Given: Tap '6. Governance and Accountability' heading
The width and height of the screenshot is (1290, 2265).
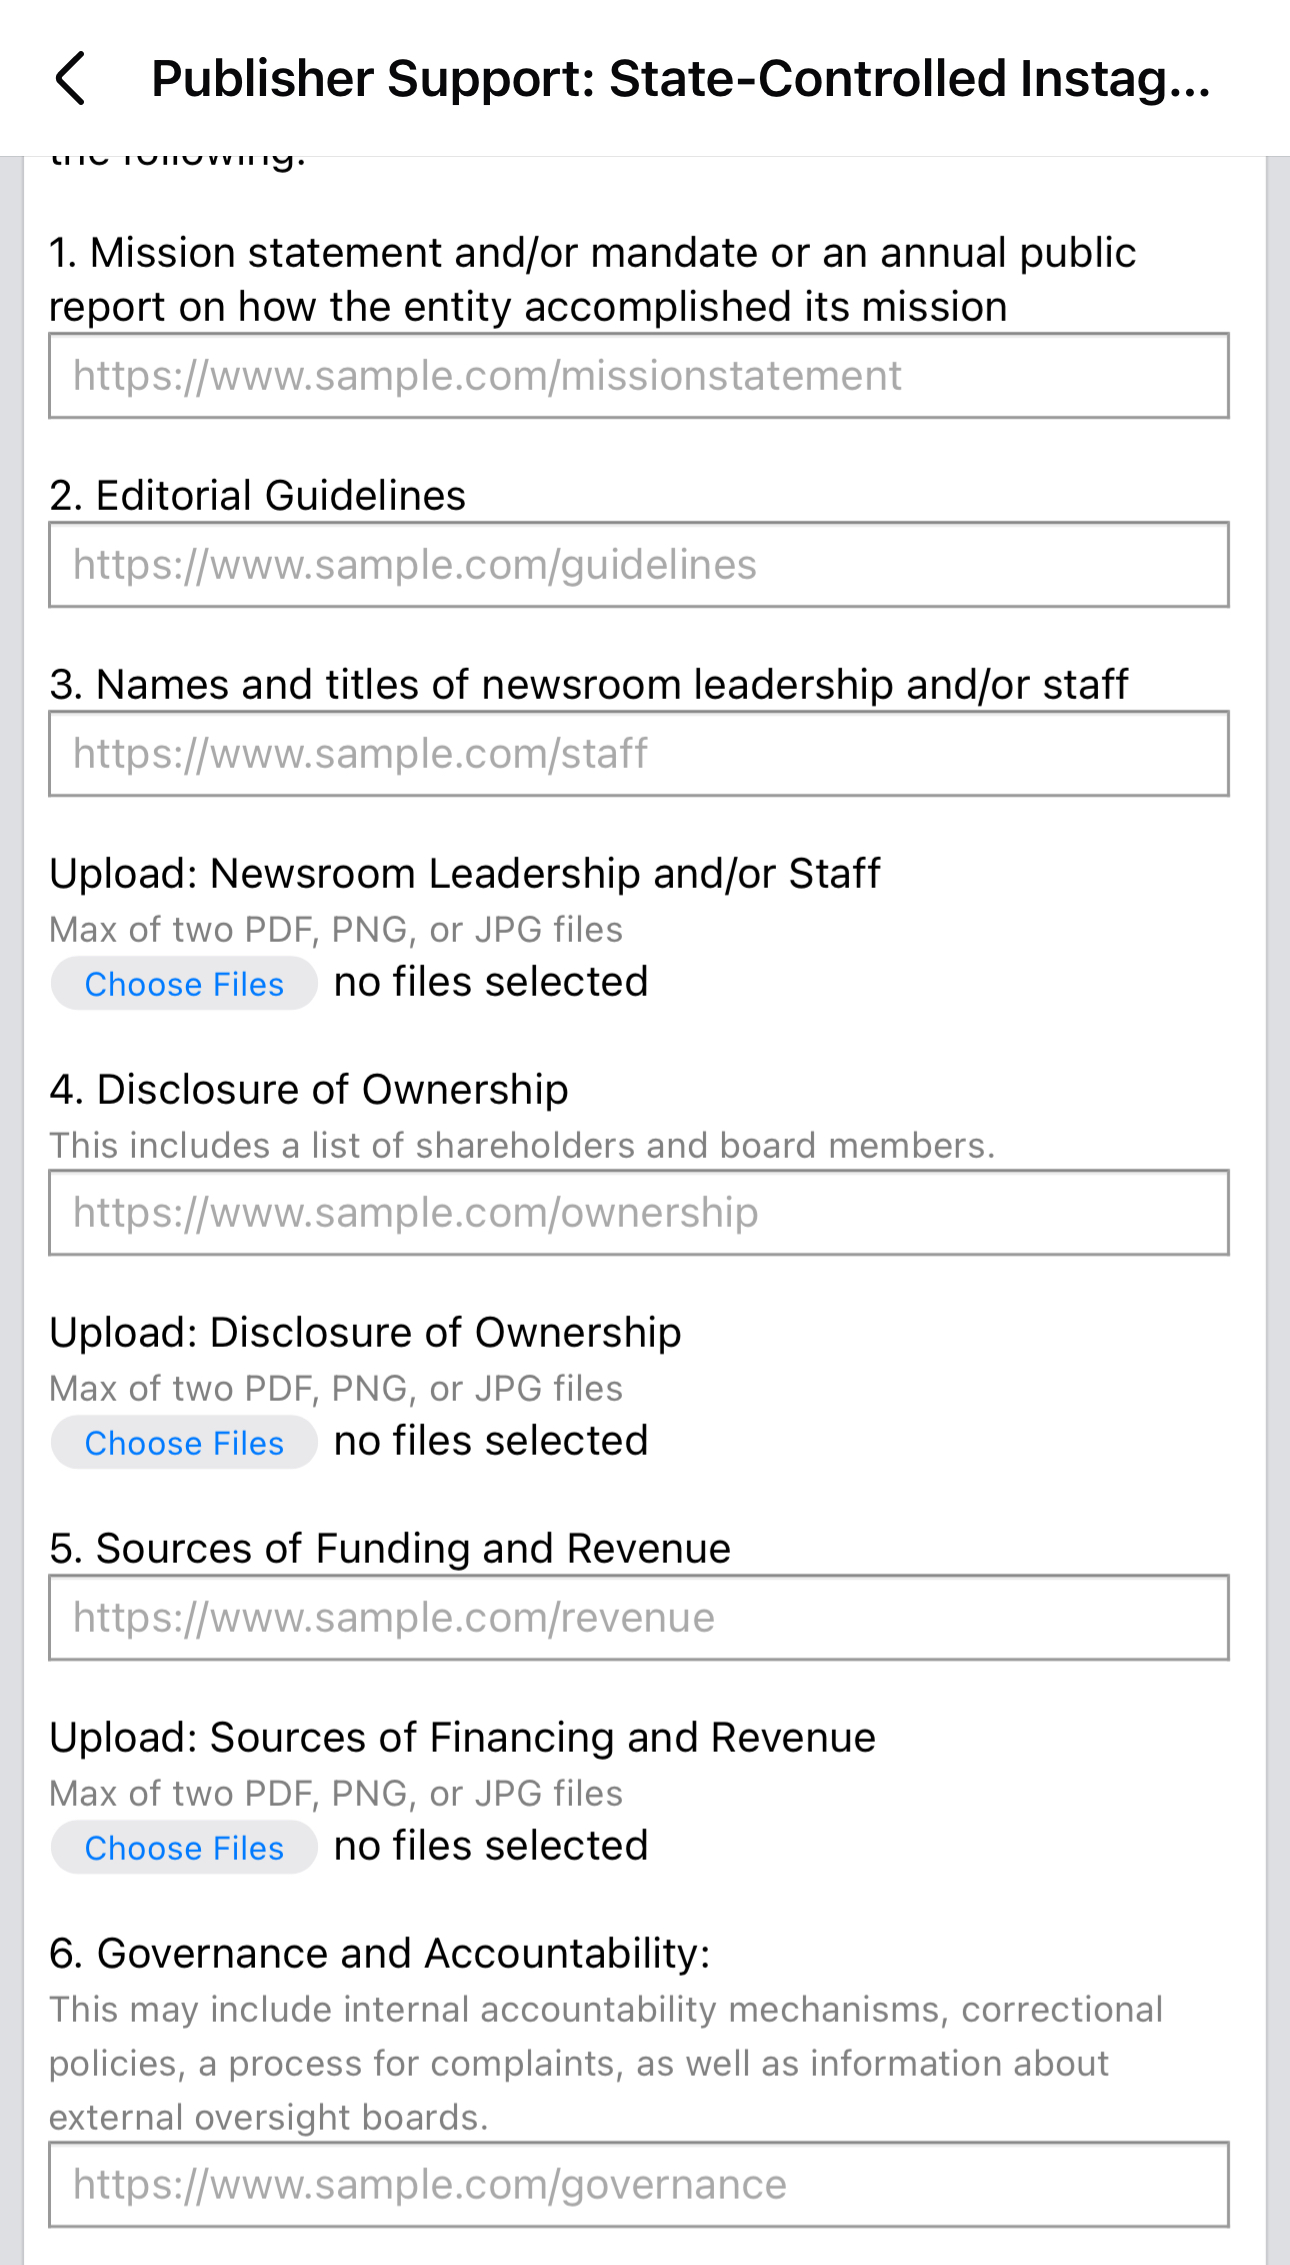Looking at the screenshot, I should (380, 1953).
